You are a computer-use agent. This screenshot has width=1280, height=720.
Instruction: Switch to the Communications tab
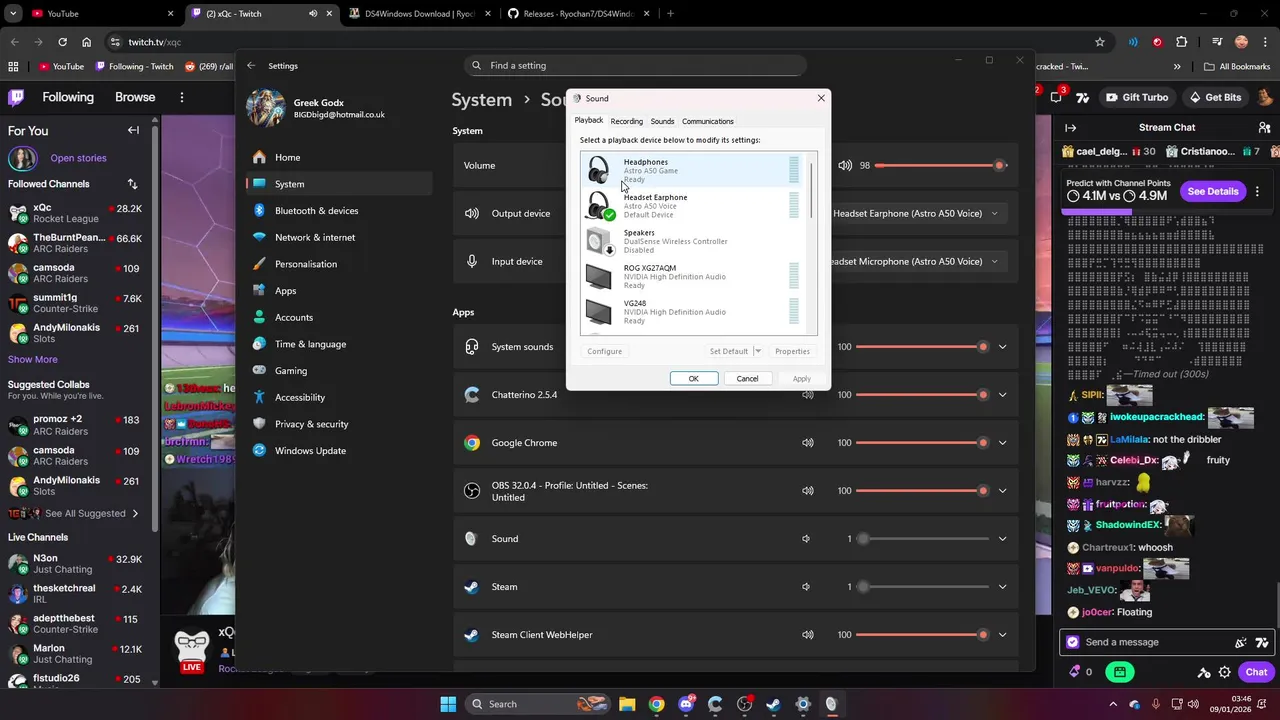708,121
